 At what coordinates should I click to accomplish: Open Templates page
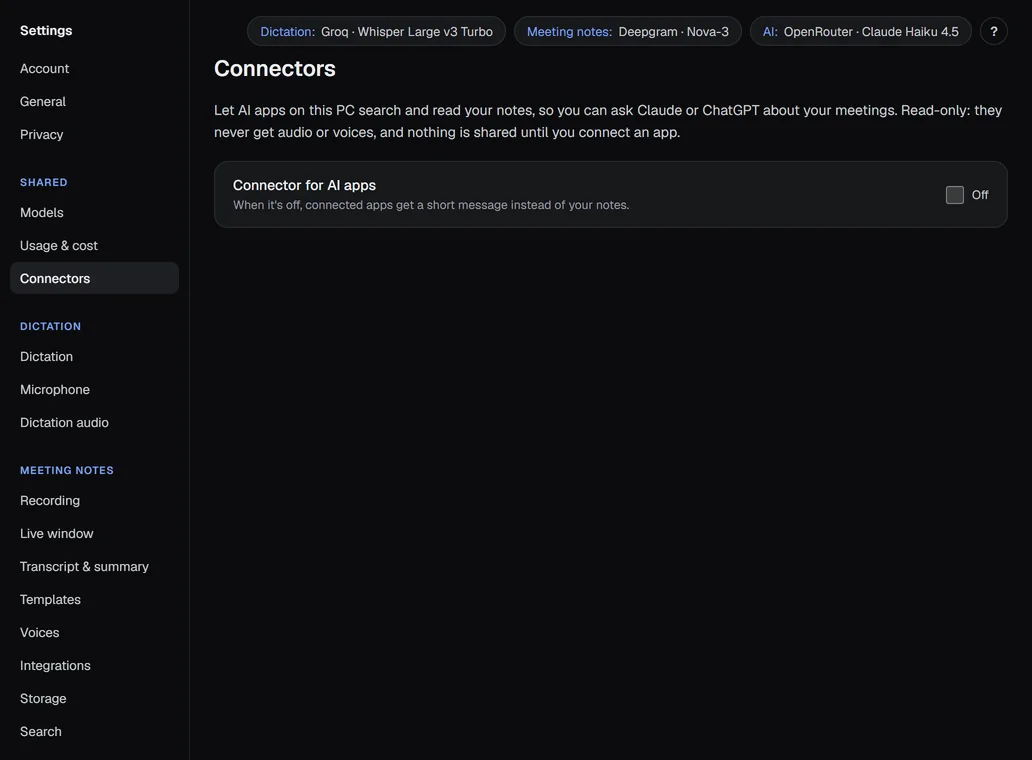[x=94, y=599]
